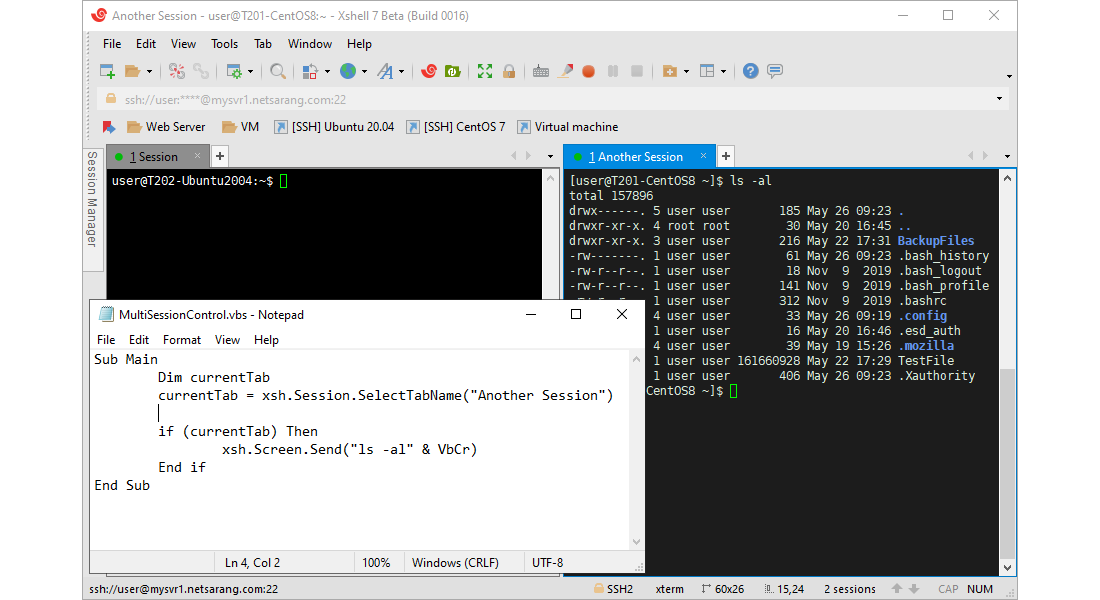
Task: Click the folder-with-plus toolbar icon
Action: [x=670, y=71]
